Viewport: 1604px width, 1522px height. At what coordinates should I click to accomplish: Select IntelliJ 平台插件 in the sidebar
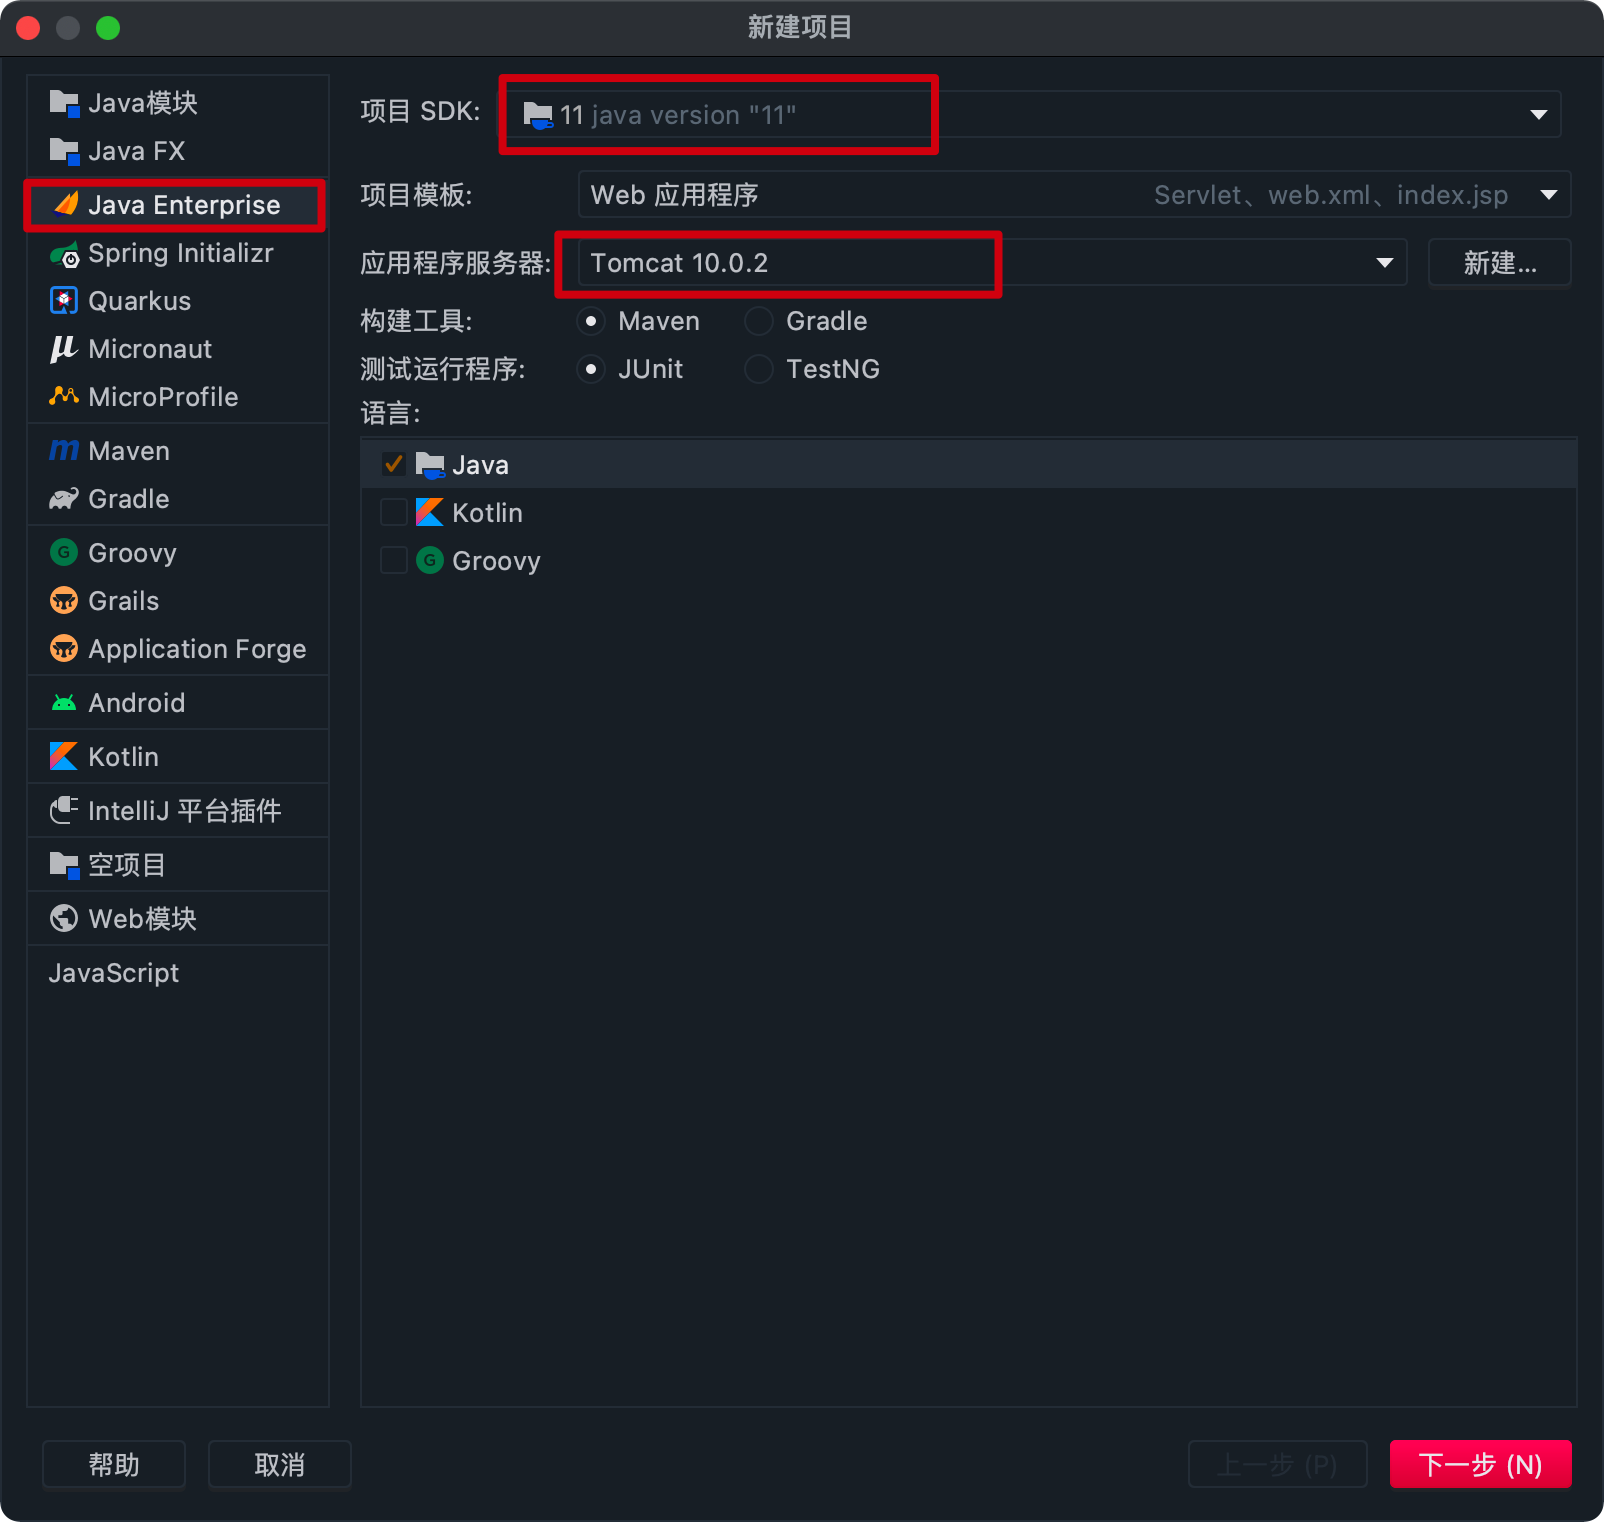(178, 811)
